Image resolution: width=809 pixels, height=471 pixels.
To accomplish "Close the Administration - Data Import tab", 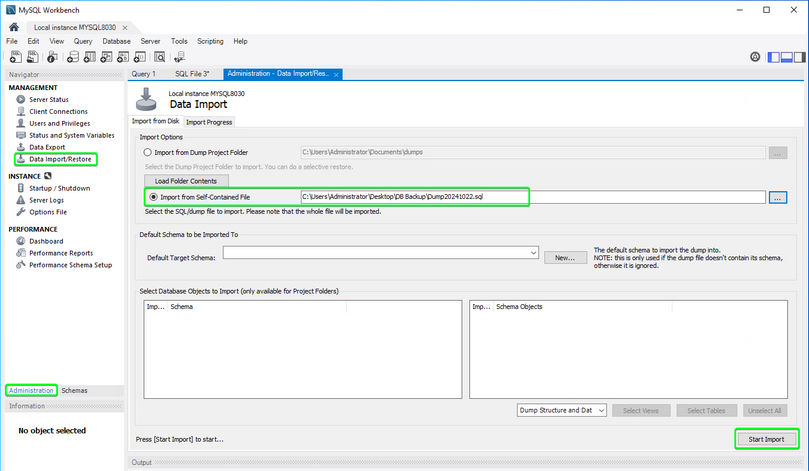I will tap(336, 75).
